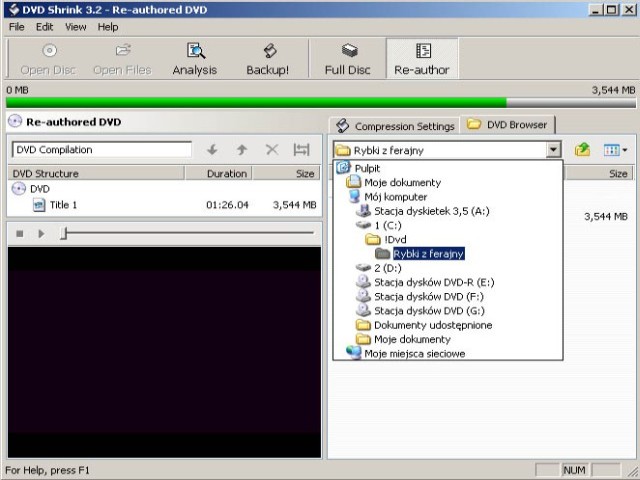Click the black video preview area

coord(164,352)
